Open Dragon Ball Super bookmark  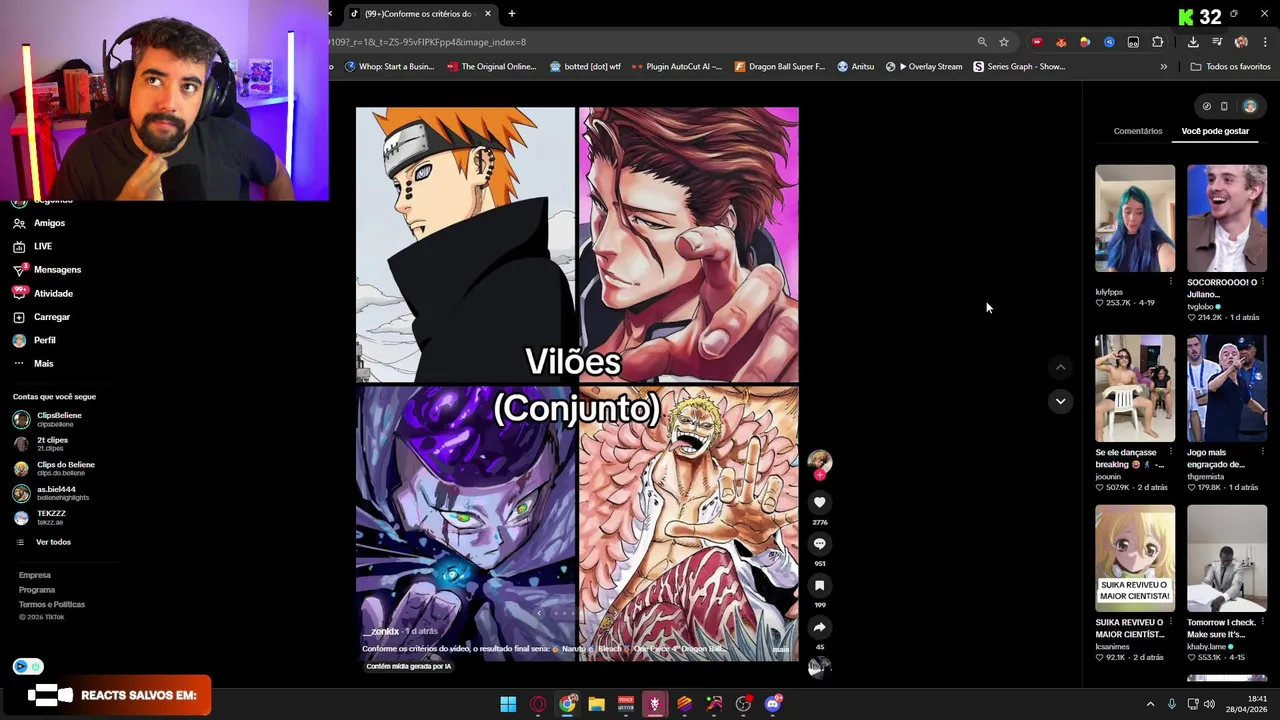[780, 67]
